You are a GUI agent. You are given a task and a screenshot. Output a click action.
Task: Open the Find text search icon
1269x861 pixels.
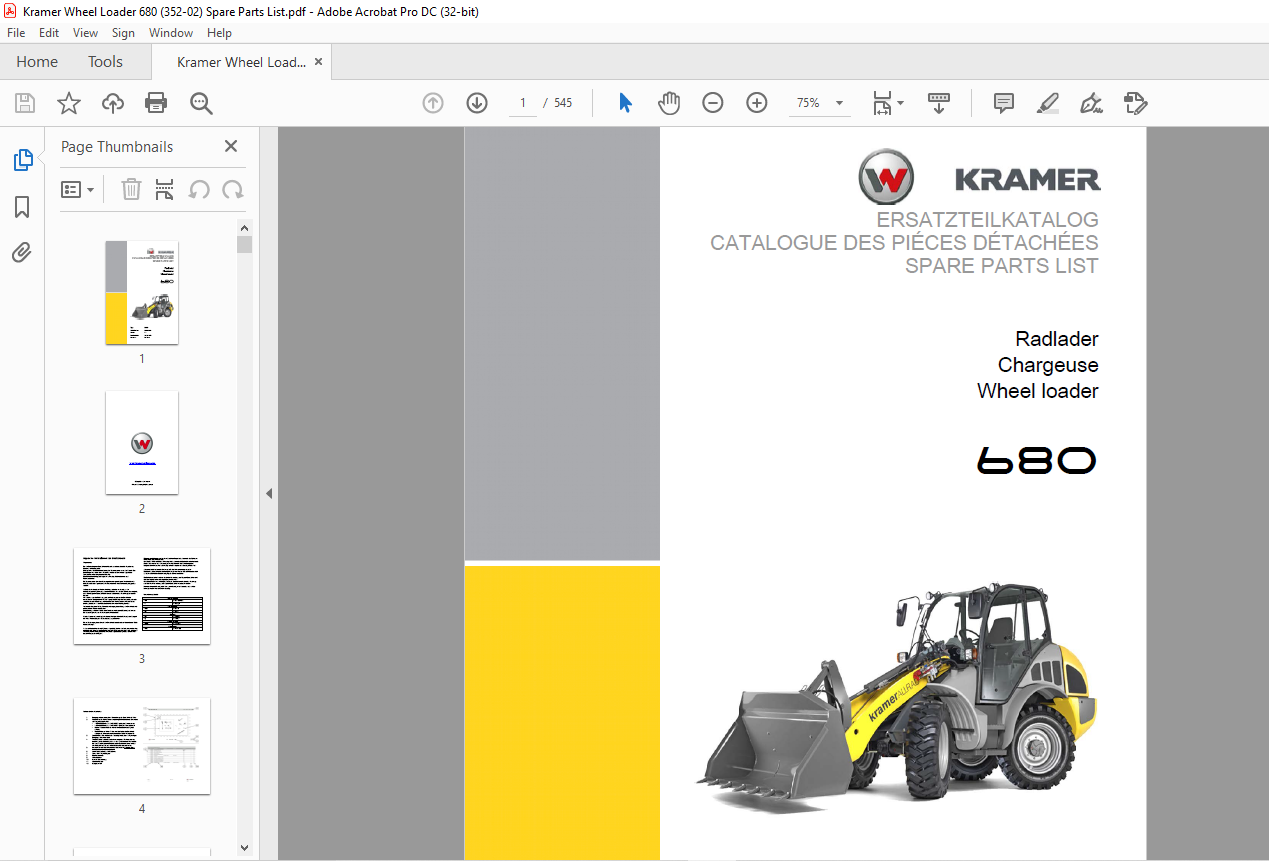(x=202, y=103)
